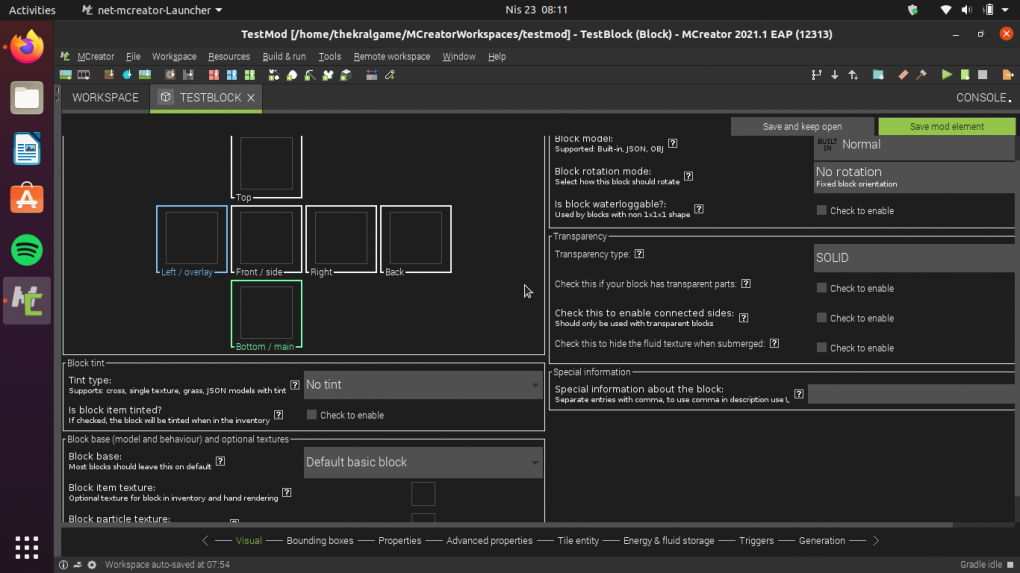
Task: Open the Tint type dropdown
Action: tap(422, 385)
